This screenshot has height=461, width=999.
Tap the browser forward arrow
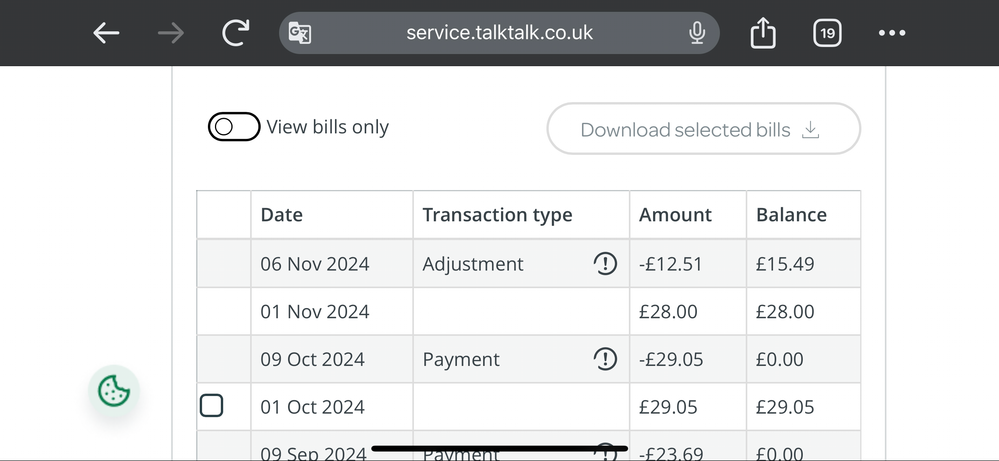coord(171,33)
